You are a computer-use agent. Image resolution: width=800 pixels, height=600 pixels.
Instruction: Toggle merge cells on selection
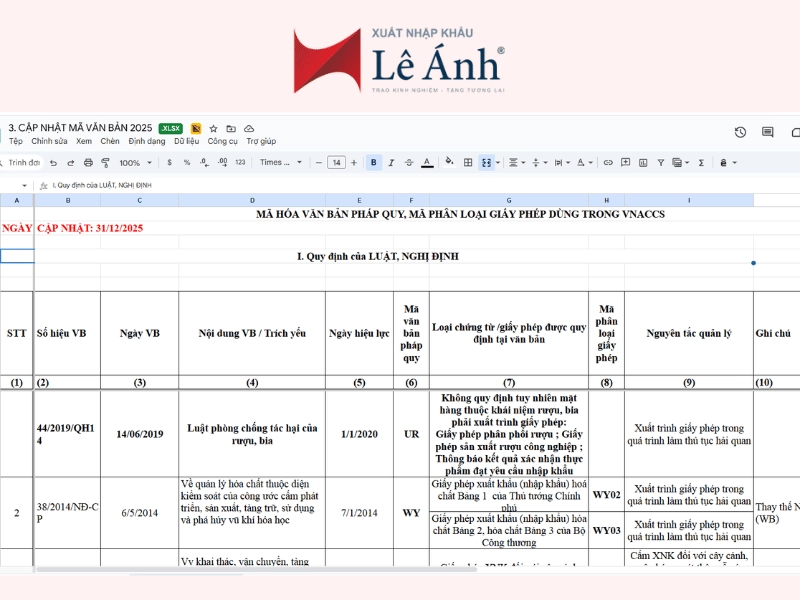[x=486, y=160]
